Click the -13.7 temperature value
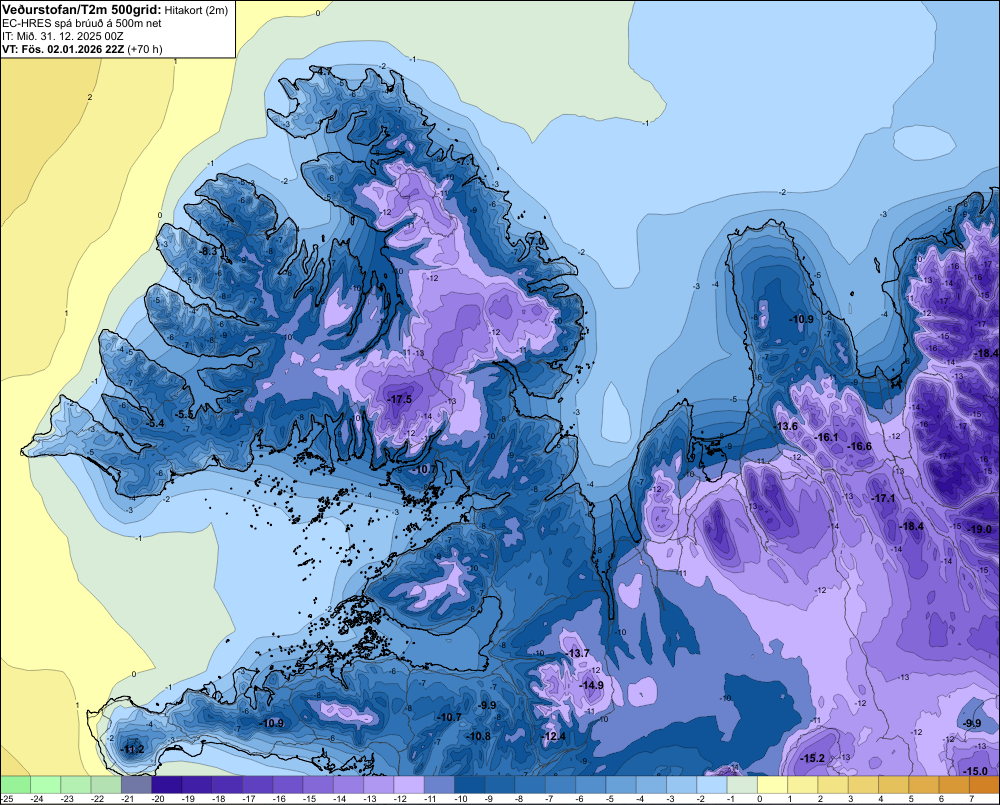 tap(578, 653)
